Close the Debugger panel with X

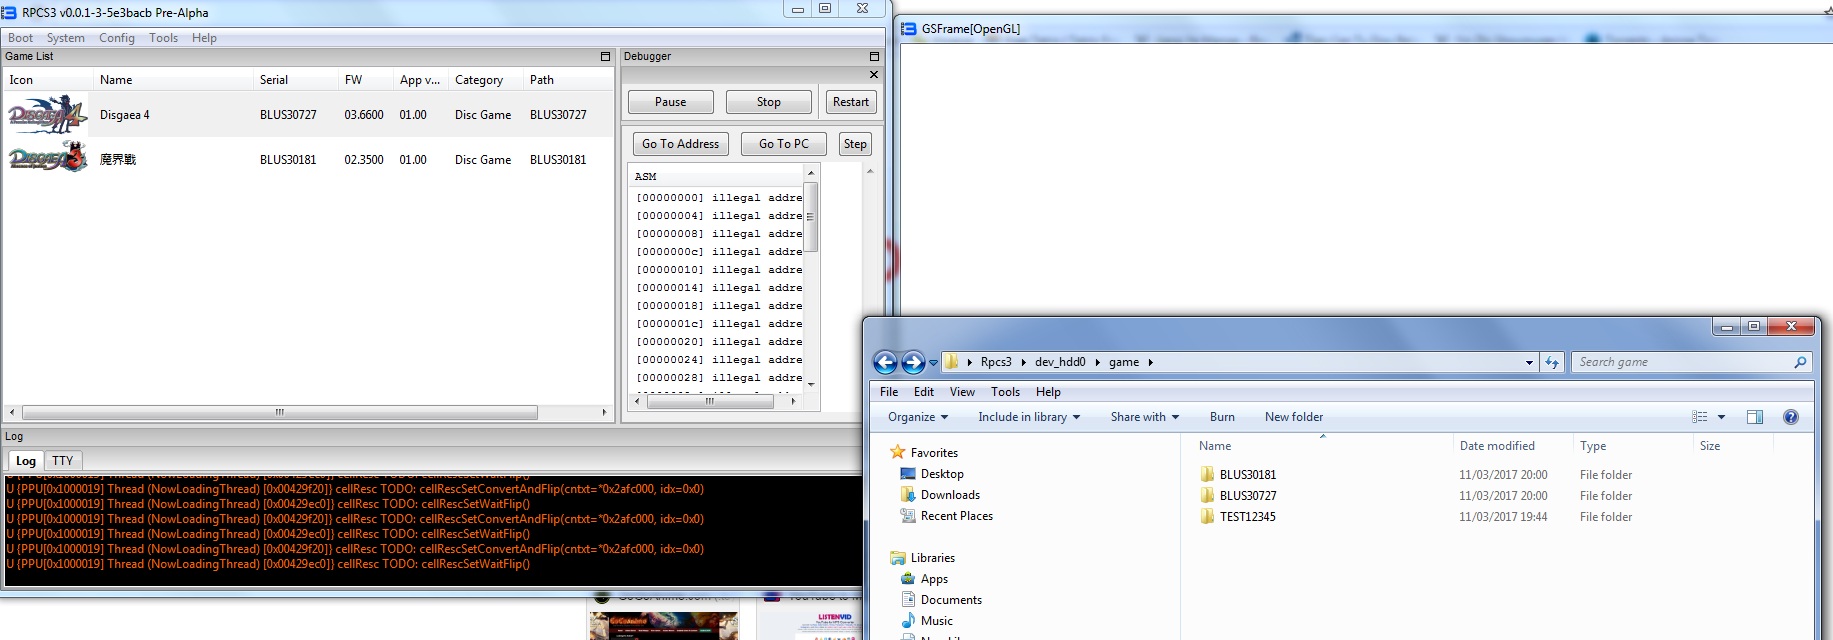pos(874,75)
